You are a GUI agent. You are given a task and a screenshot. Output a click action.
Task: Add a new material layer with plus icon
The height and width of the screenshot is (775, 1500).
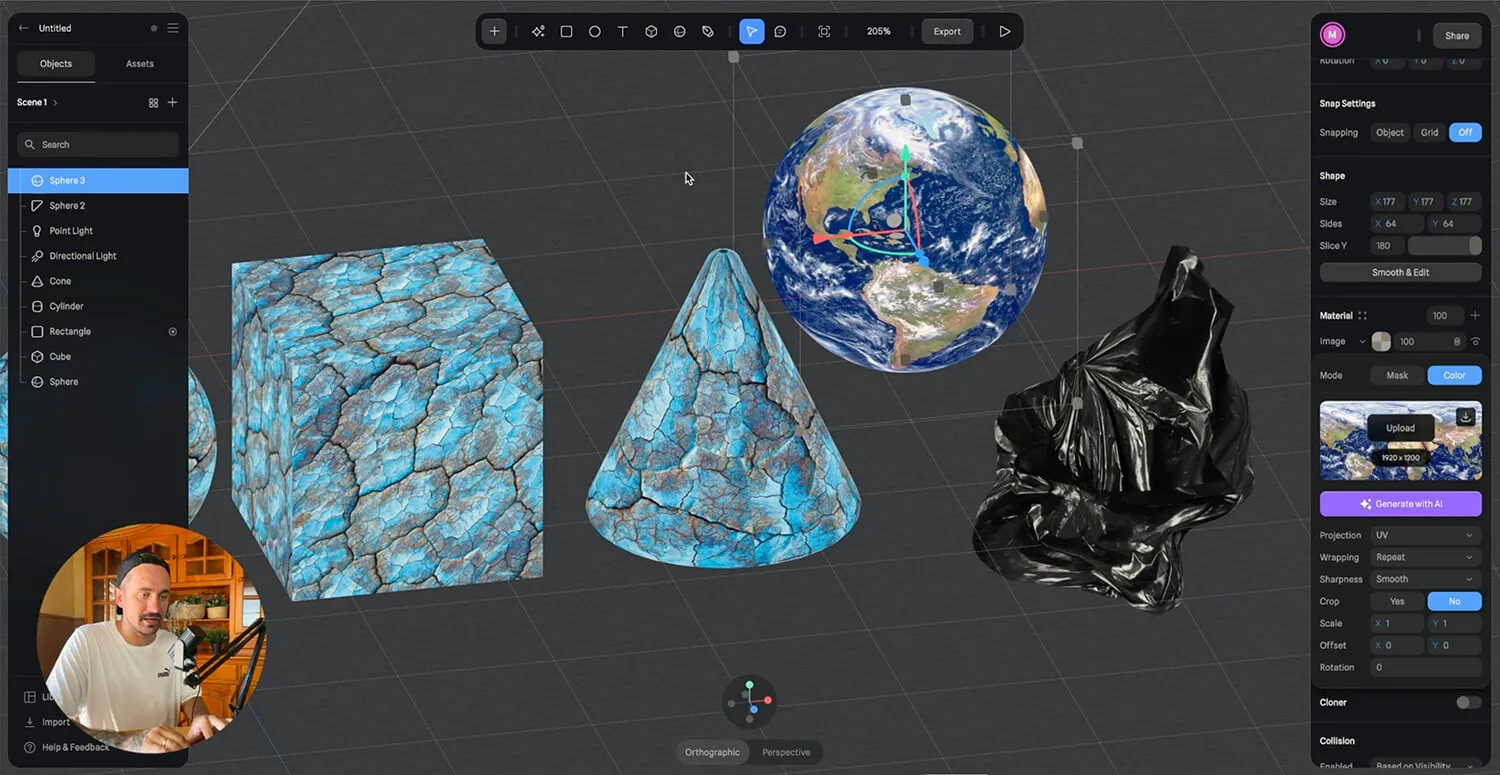[1475, 315]
